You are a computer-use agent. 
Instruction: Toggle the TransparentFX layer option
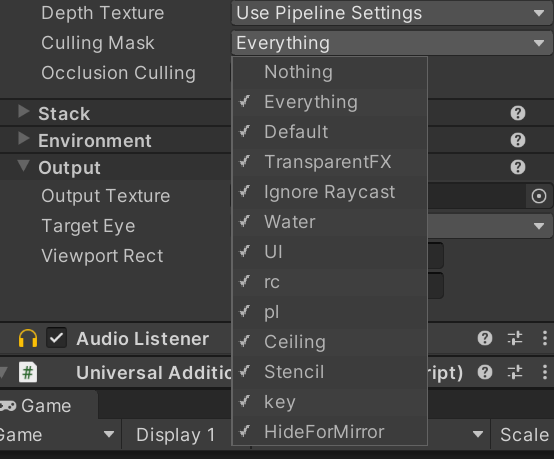[329, 162]
